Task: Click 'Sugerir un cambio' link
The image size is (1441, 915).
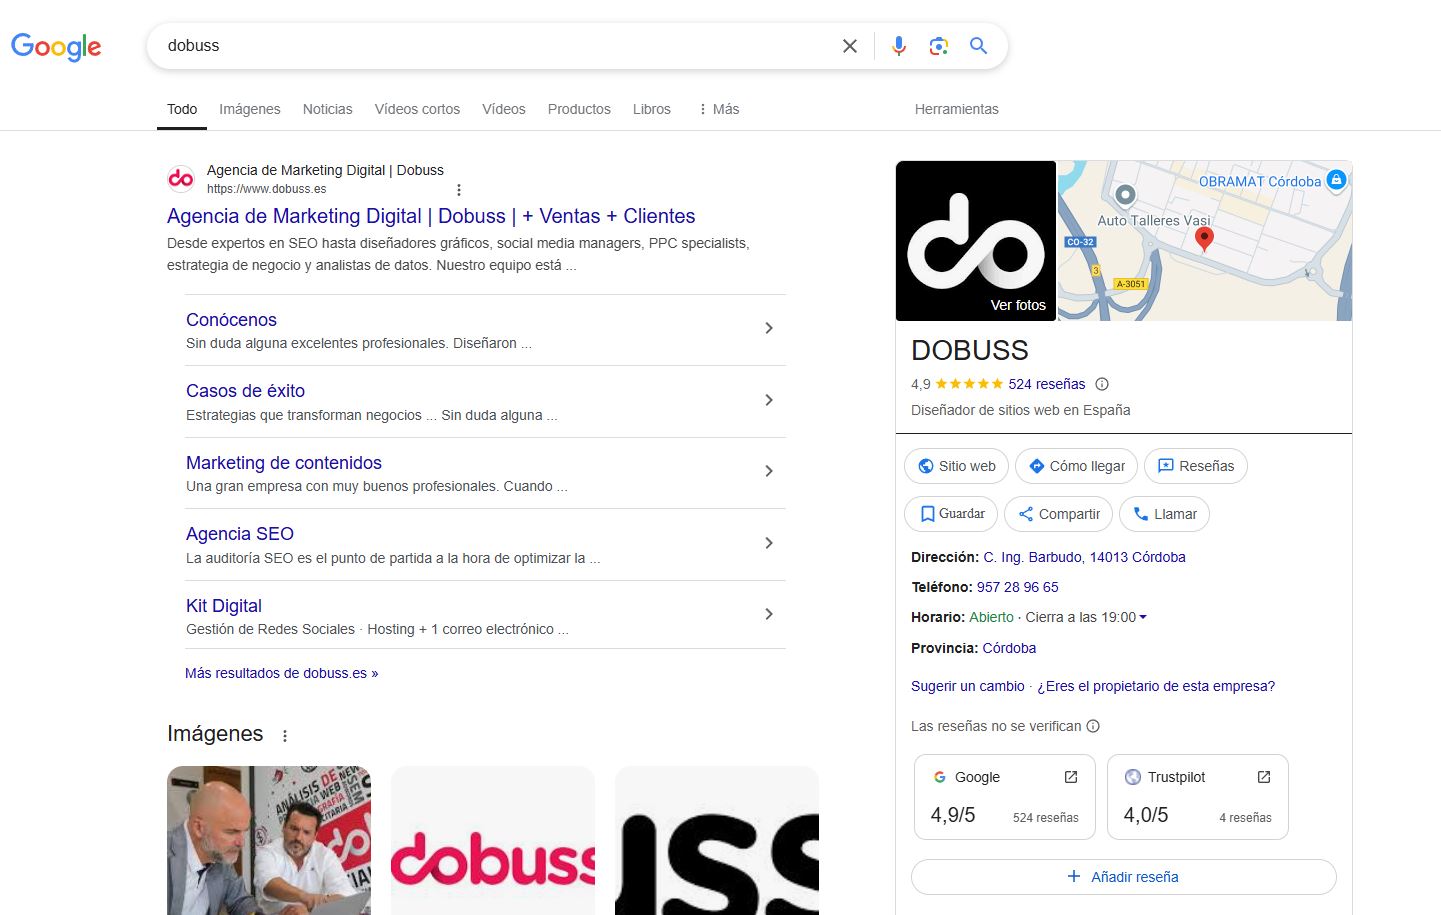Action: (967, 686)
